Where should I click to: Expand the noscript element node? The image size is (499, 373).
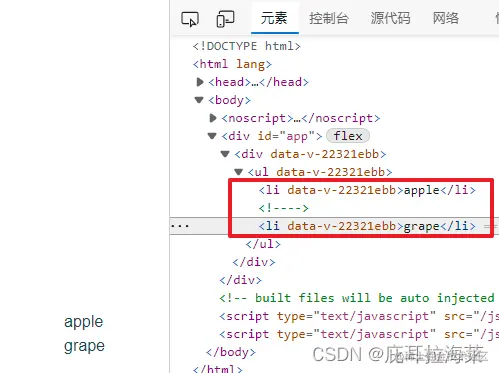click(213, 118)
